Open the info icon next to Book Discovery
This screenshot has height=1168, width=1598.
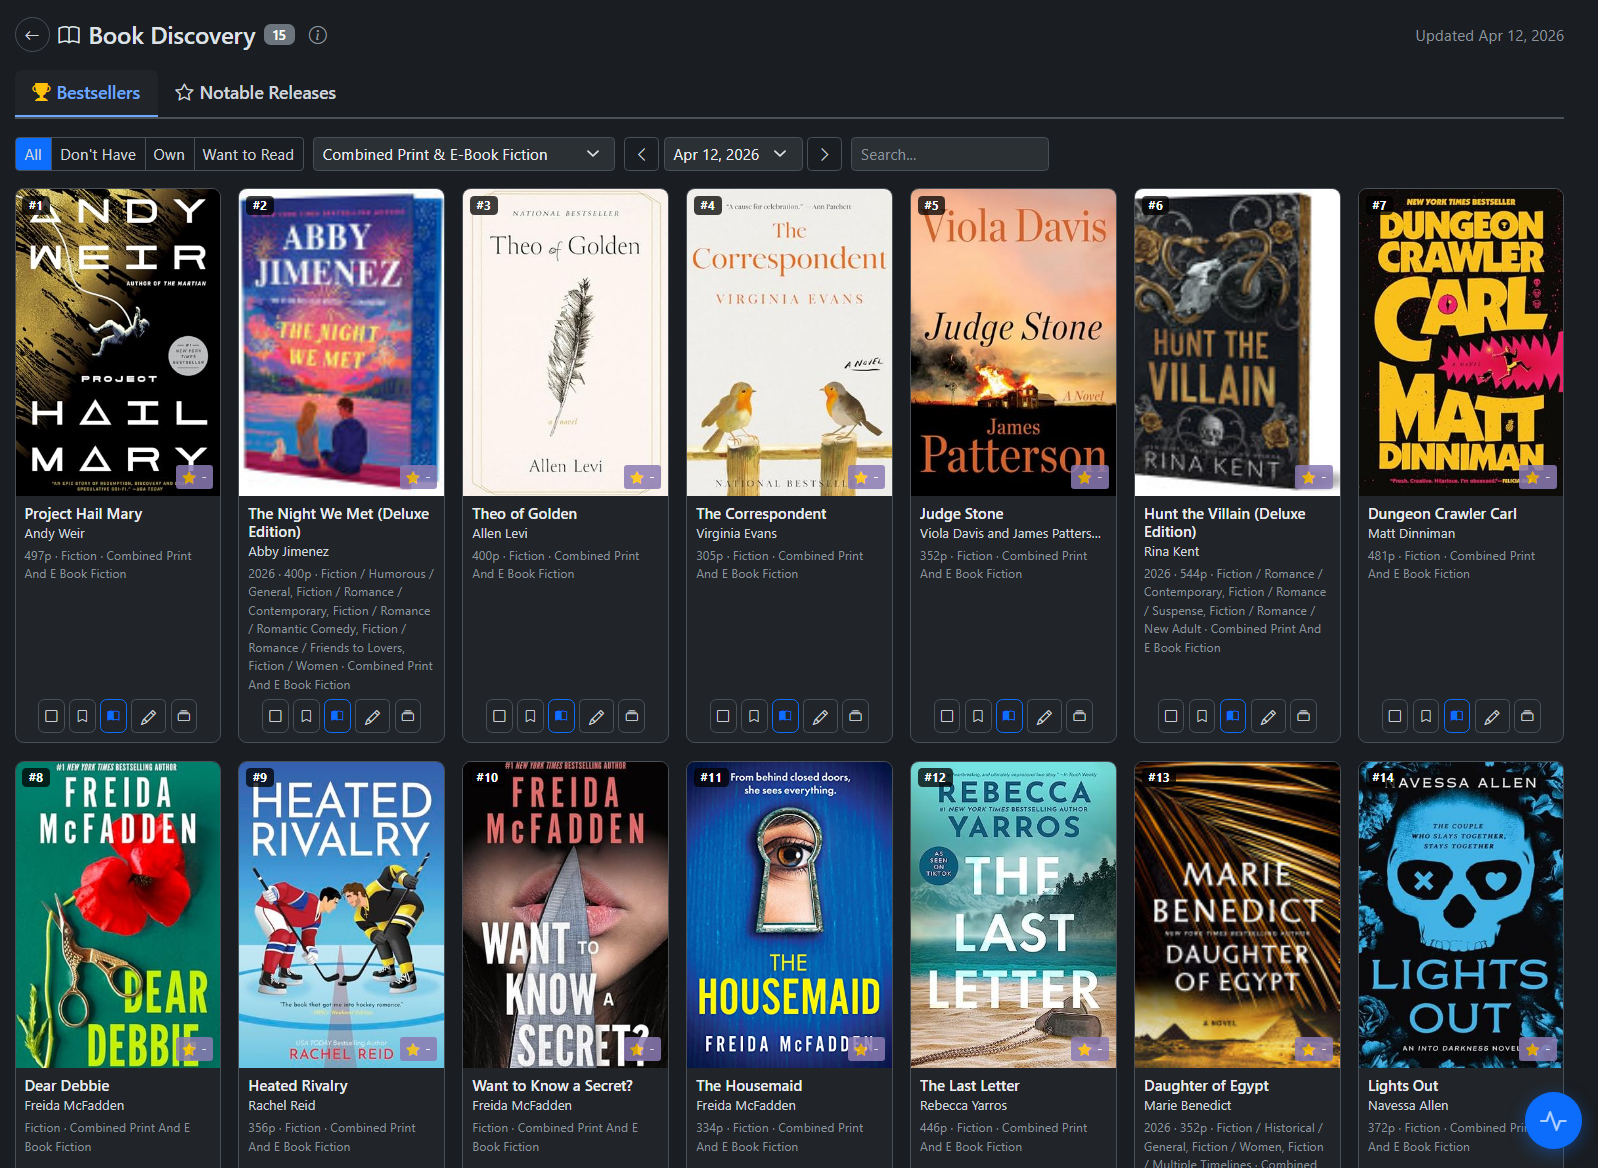pos(318,35)
